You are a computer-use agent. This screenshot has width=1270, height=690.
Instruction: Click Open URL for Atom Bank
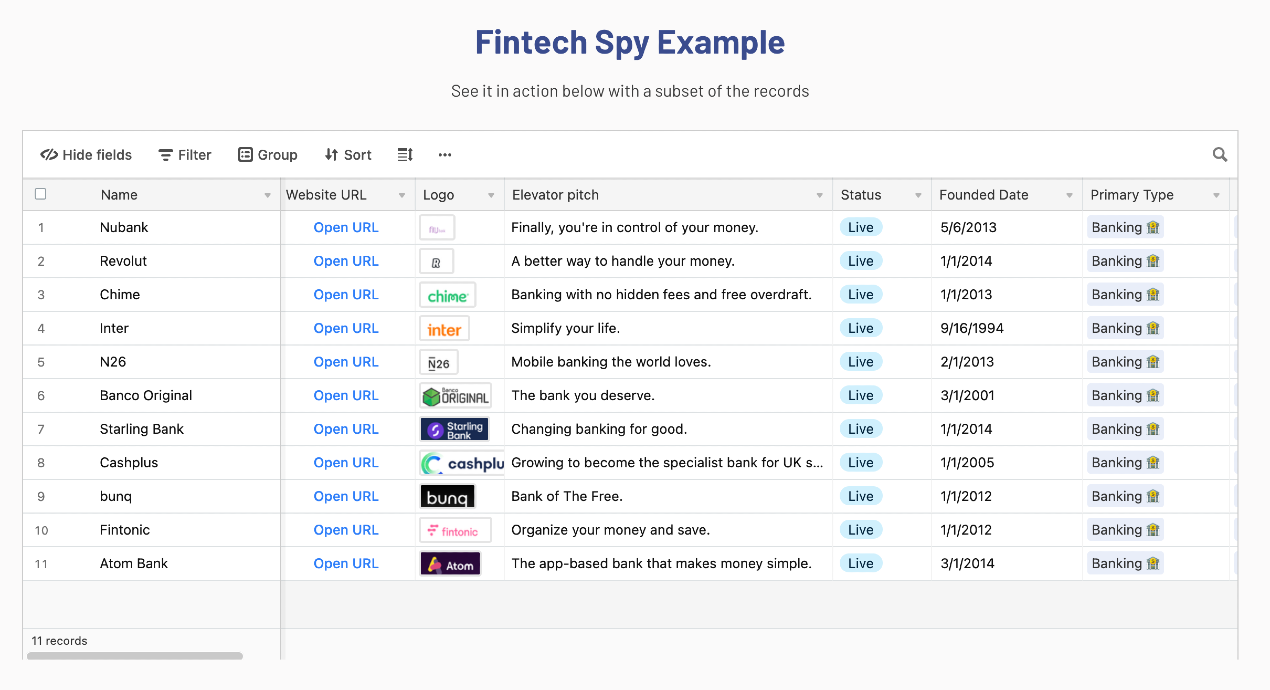click(x=346, y=563)
